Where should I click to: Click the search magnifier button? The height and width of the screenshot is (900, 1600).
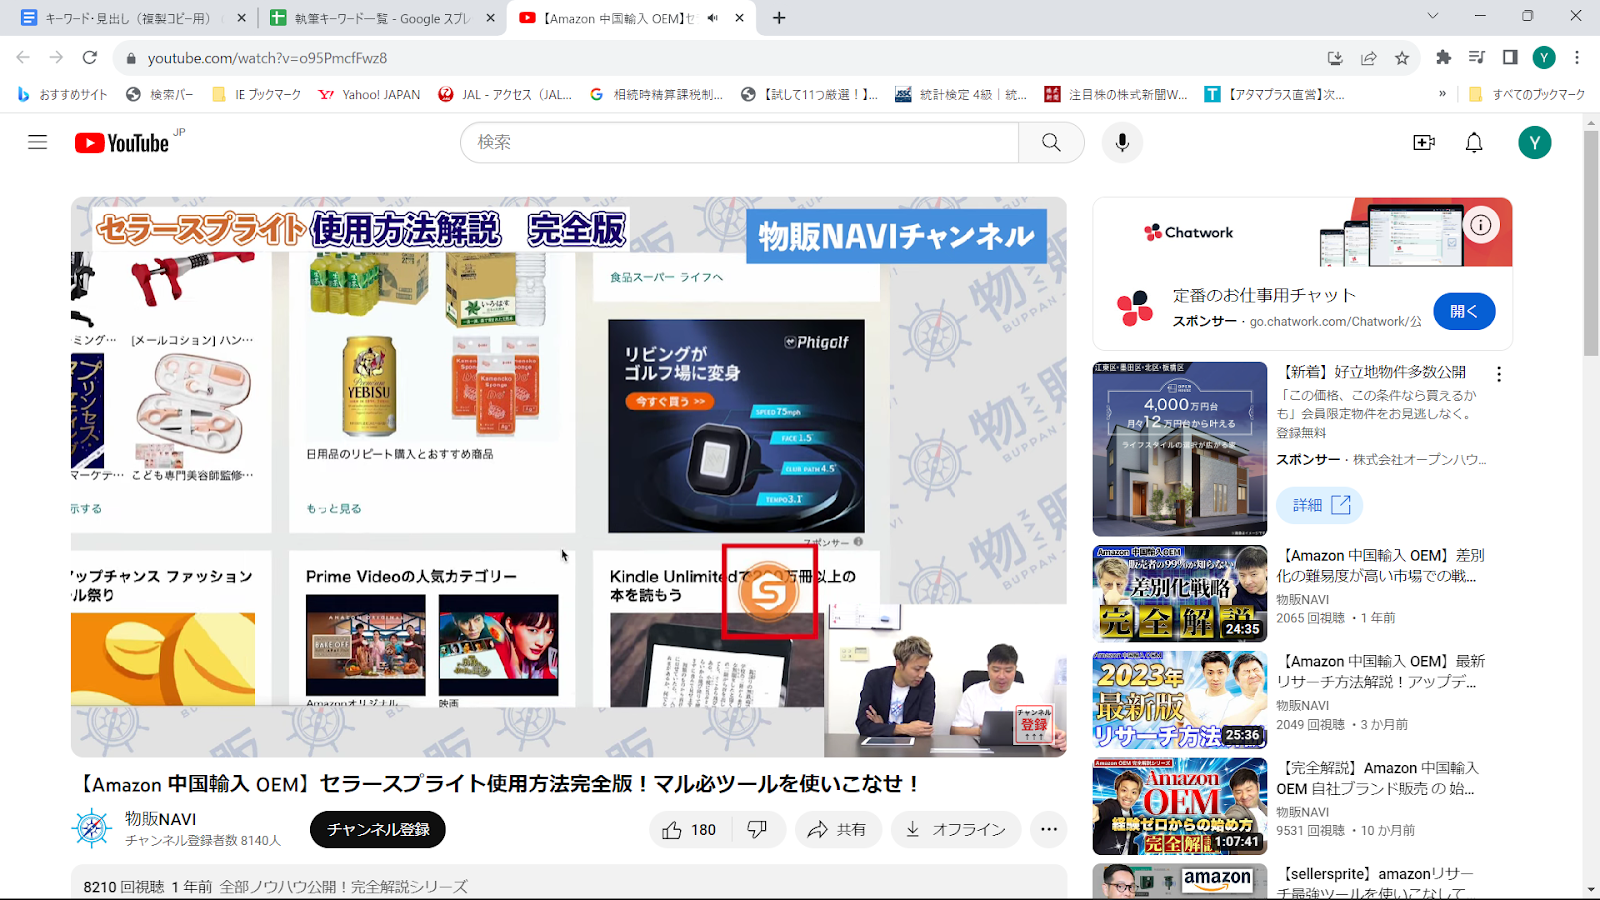(1051, 142)
